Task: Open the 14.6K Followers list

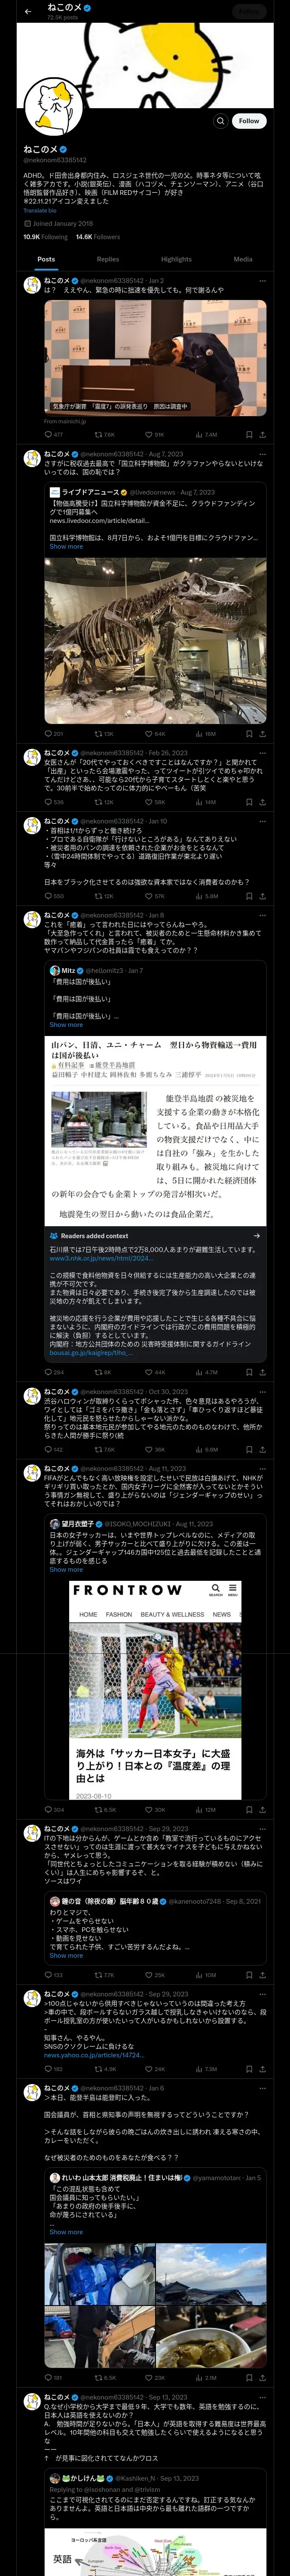Action: point(98,237)
